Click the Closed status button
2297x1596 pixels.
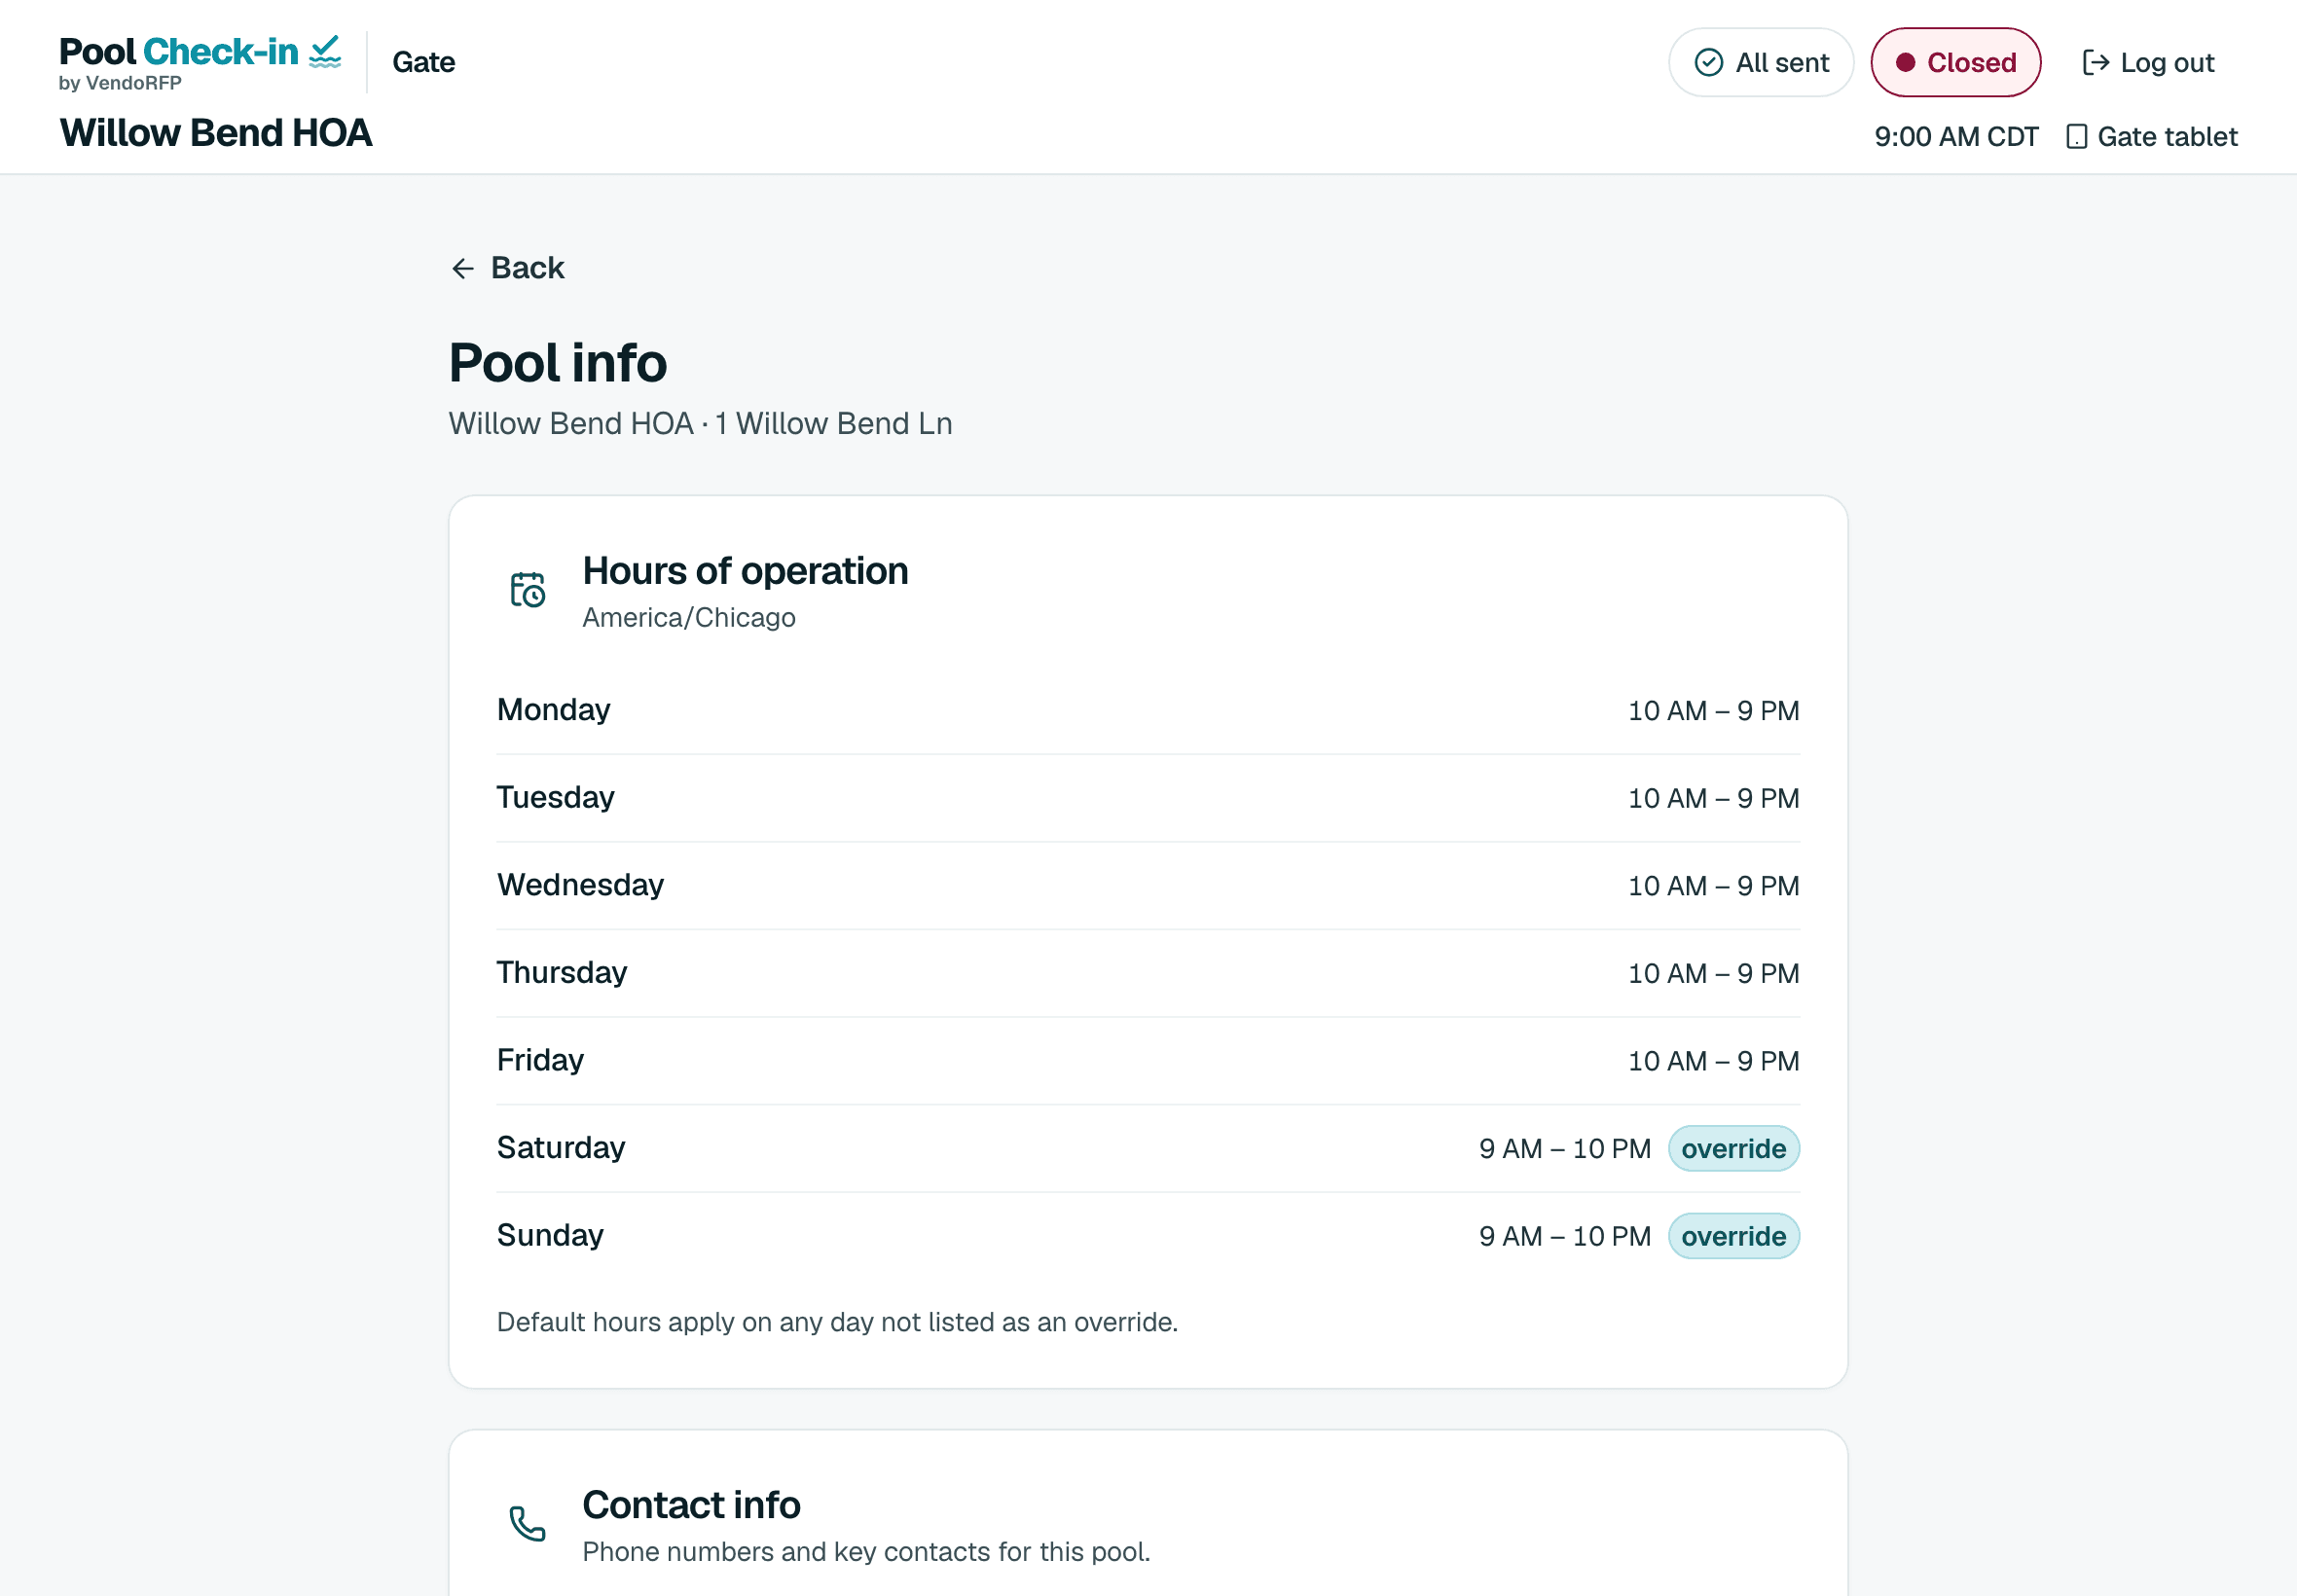tap(1956, 63)
